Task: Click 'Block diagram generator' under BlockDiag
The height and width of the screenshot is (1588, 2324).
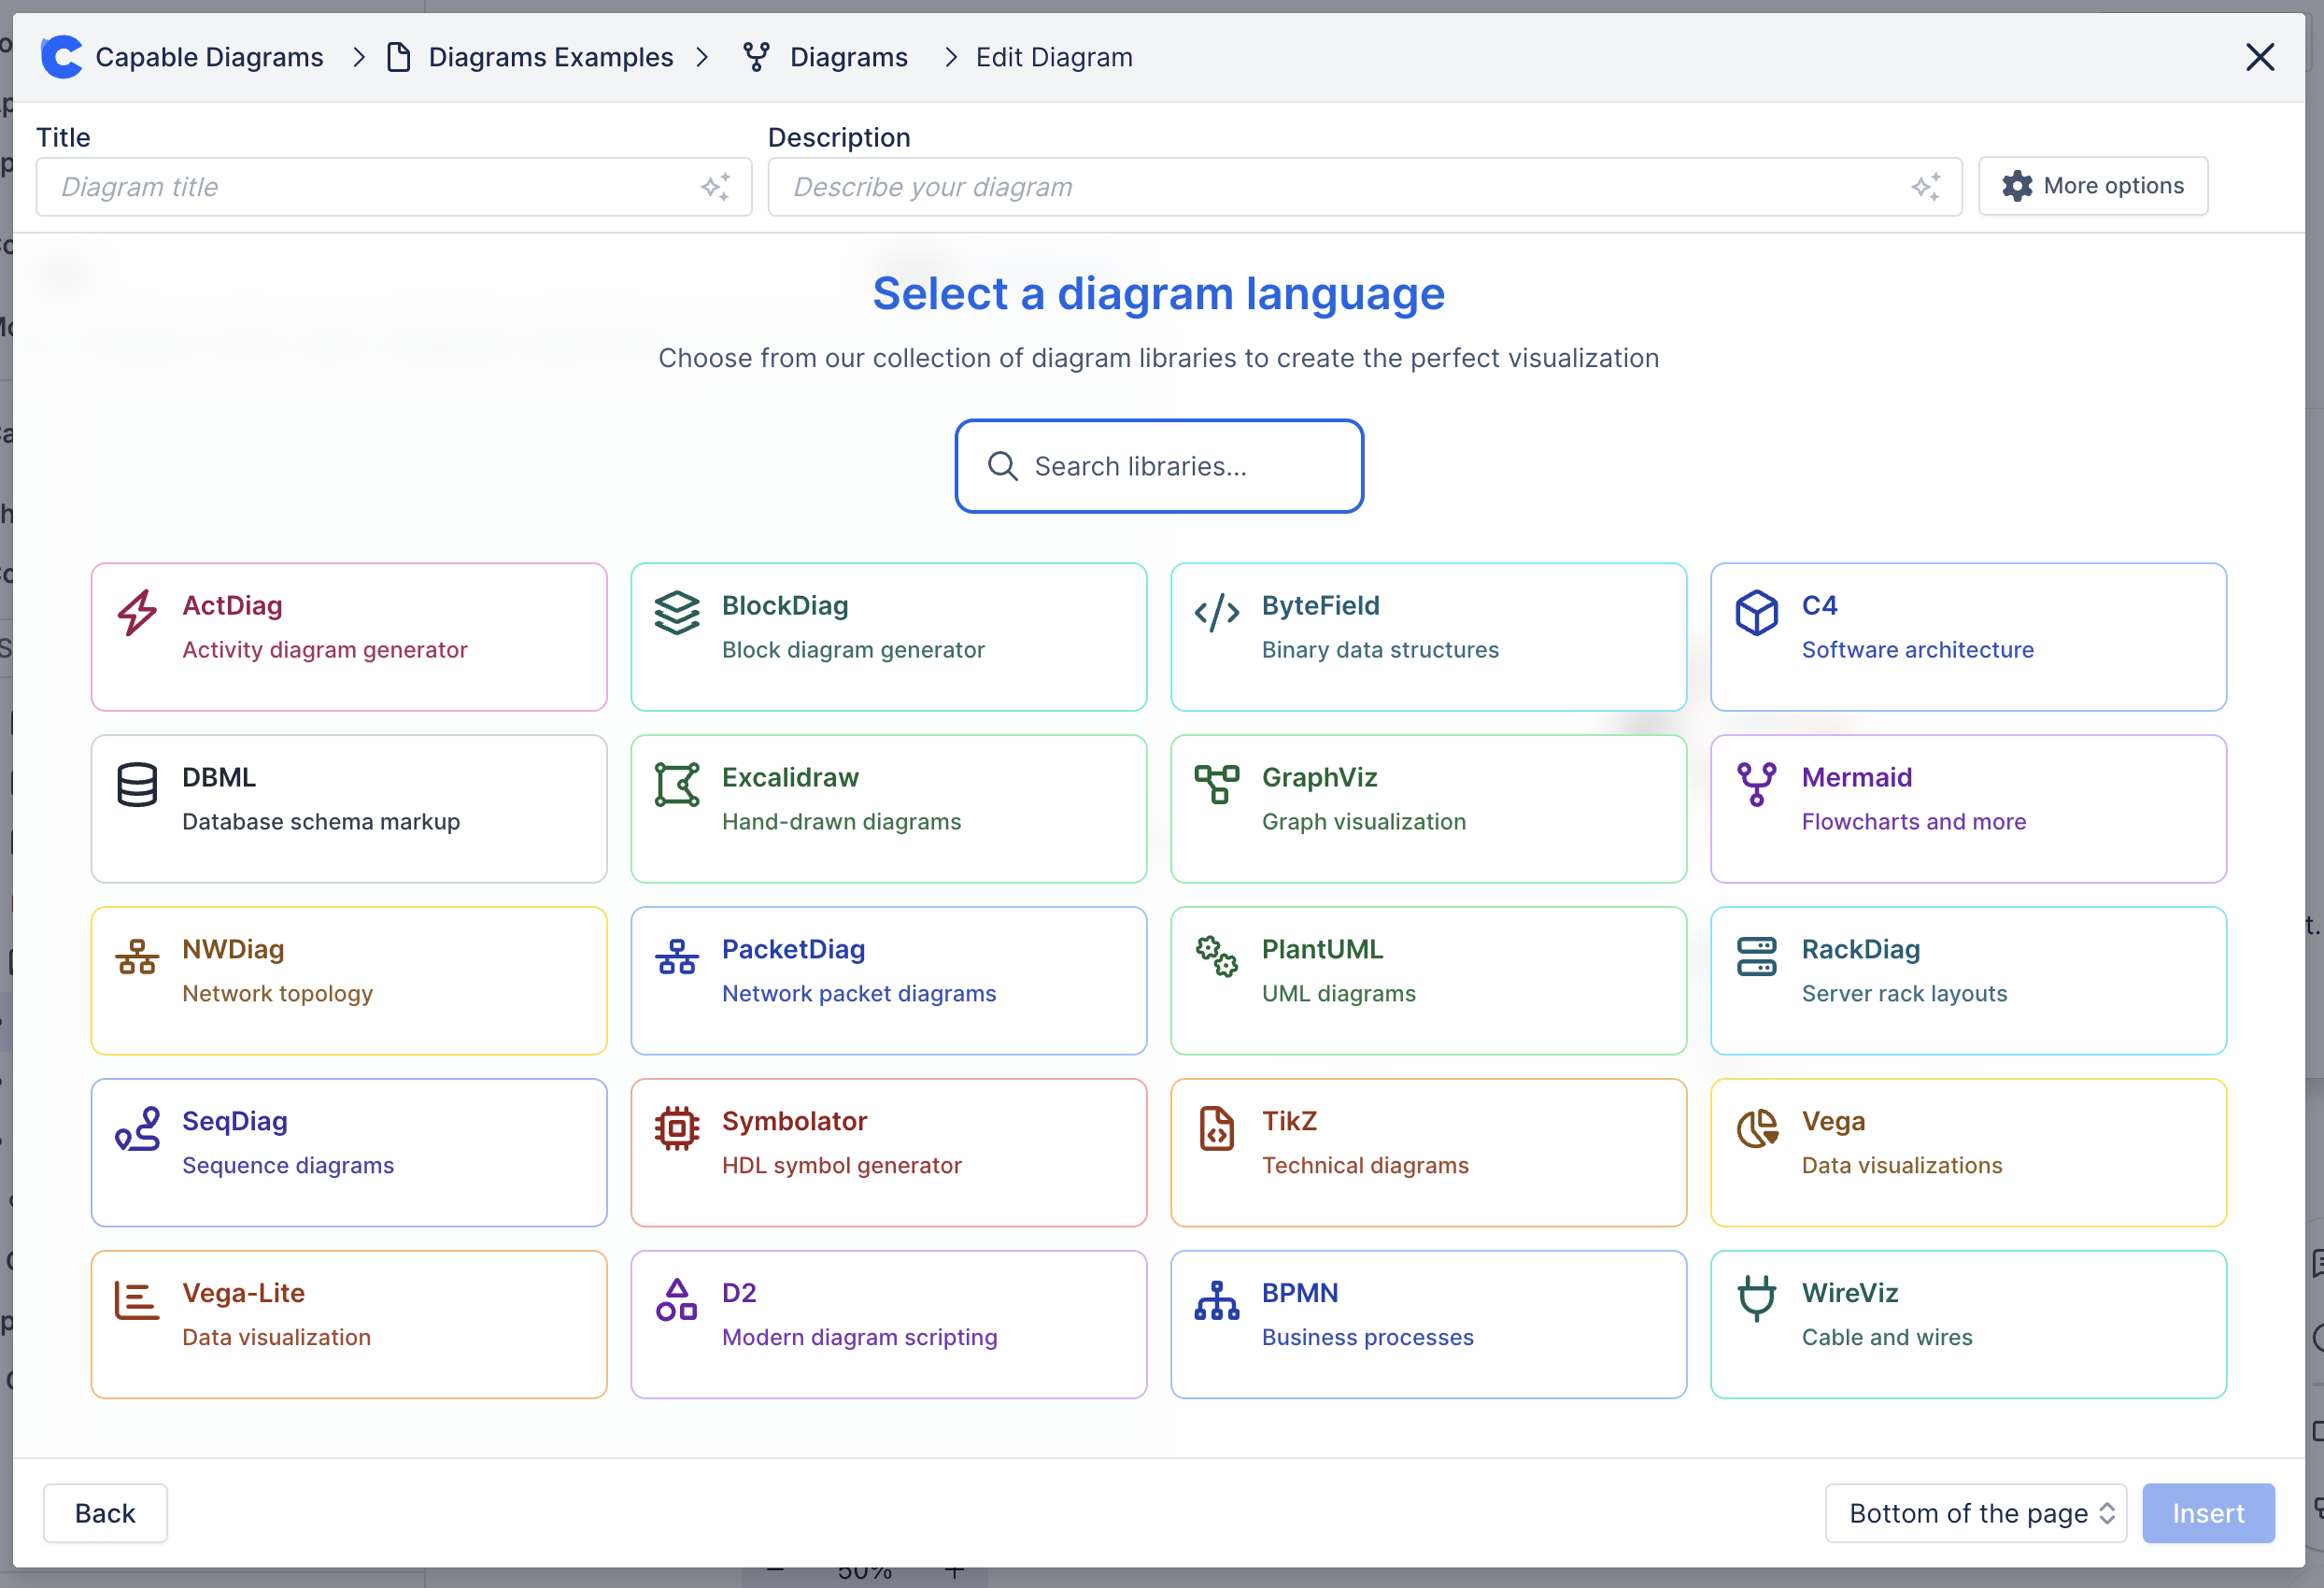Action: pos(853,649)
